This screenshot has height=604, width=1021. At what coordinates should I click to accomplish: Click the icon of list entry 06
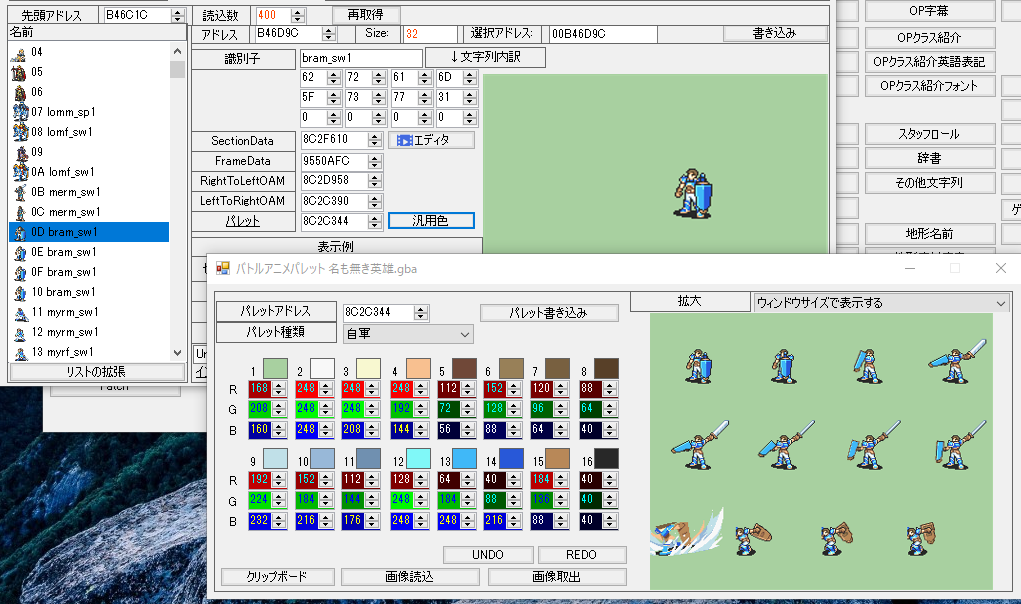tap(20, 92)
